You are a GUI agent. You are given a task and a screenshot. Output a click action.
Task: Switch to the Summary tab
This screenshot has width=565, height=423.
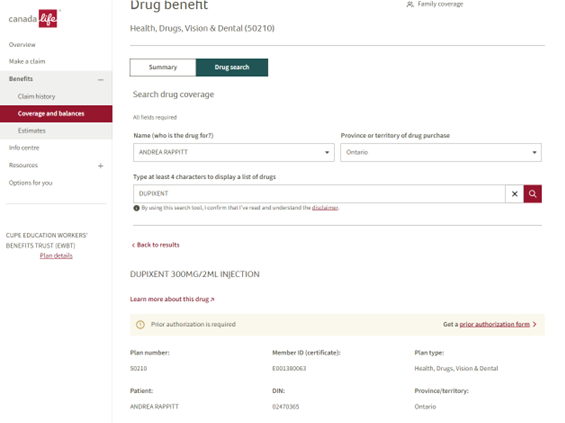tap(163, 67)
